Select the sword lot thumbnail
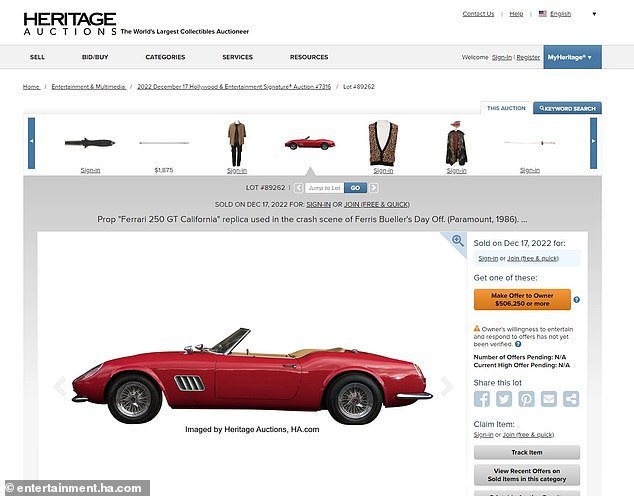634x496 pixels. click(x=530, y=143)
